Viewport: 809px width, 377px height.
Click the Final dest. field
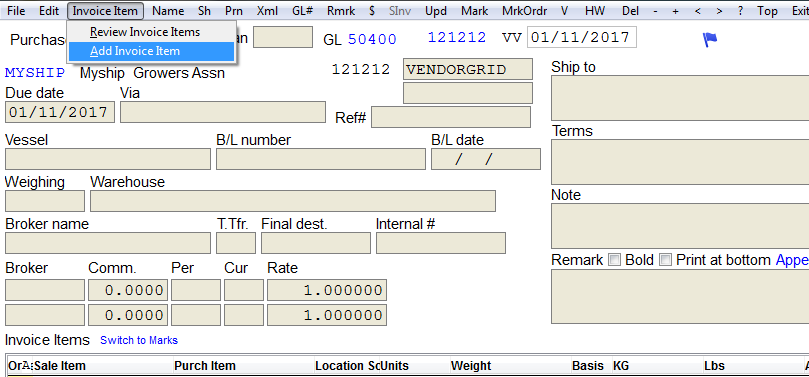pyautogui.click(x=316, y=243)
